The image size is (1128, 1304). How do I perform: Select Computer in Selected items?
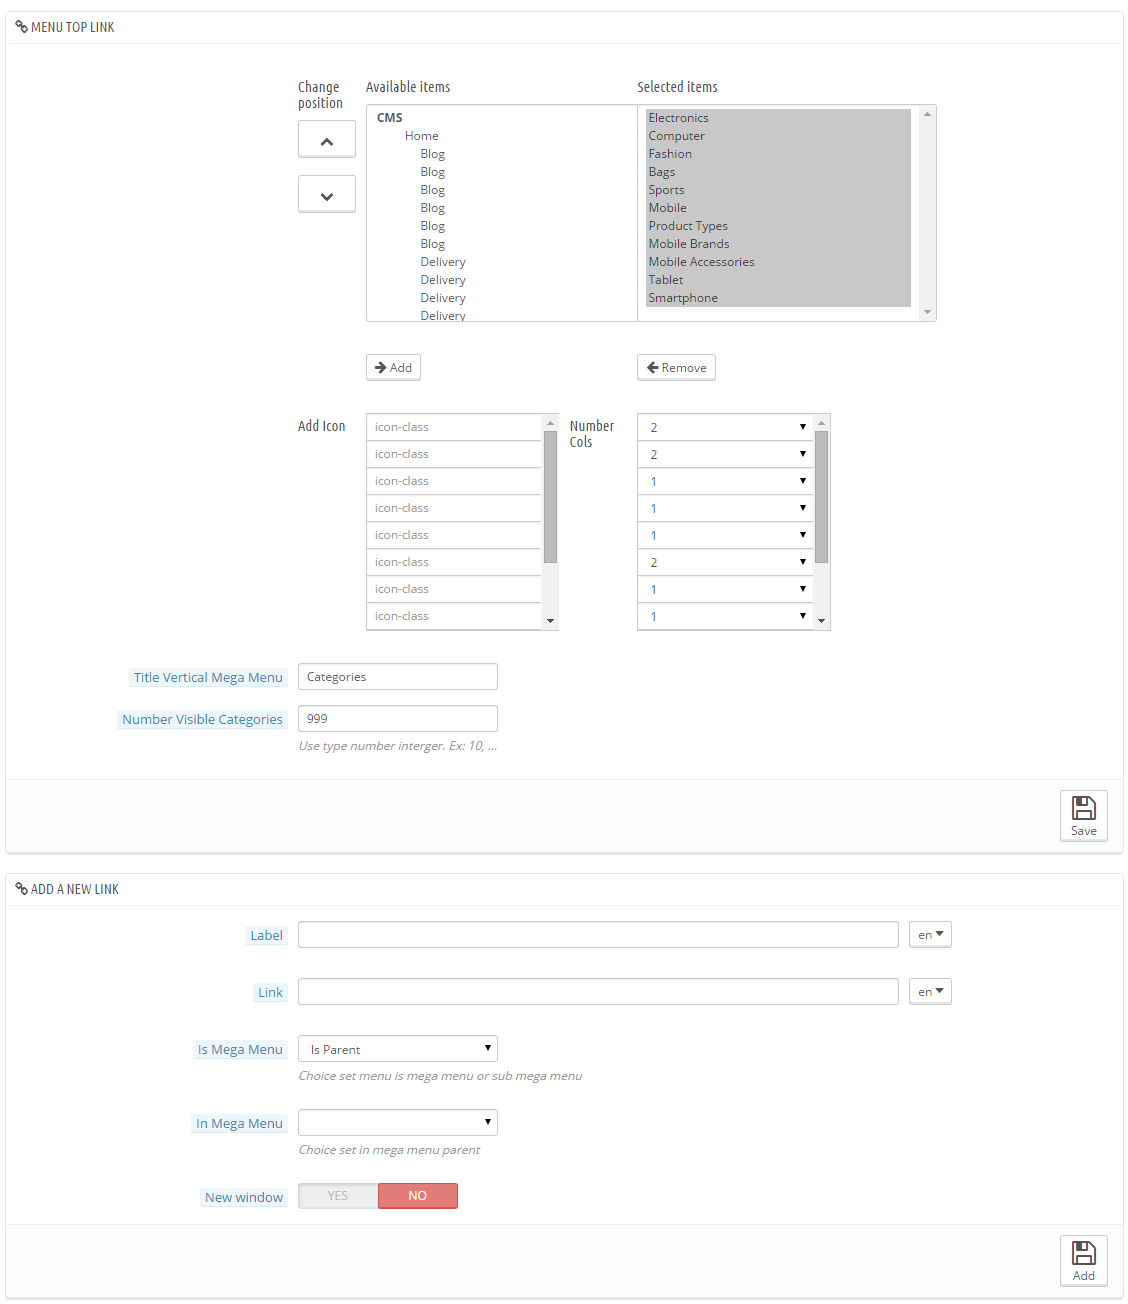(x=778, y=136)
